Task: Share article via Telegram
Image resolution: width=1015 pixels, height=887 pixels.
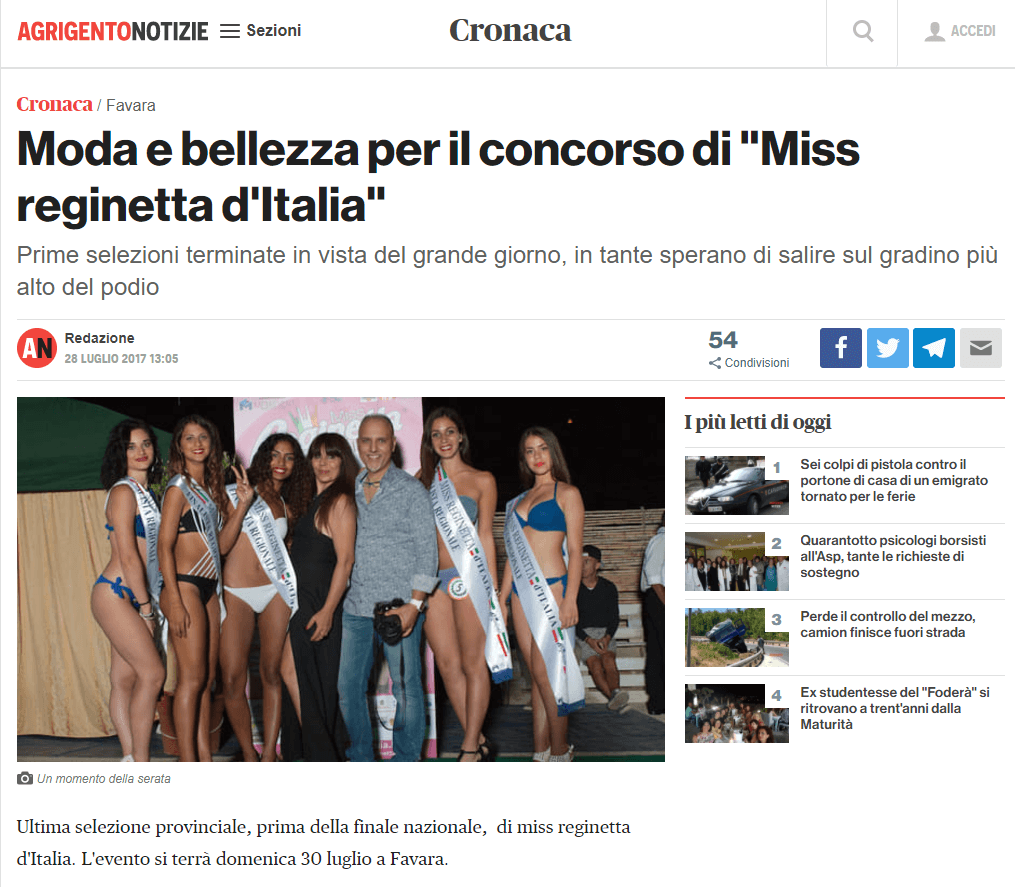Action: [933, 348]
